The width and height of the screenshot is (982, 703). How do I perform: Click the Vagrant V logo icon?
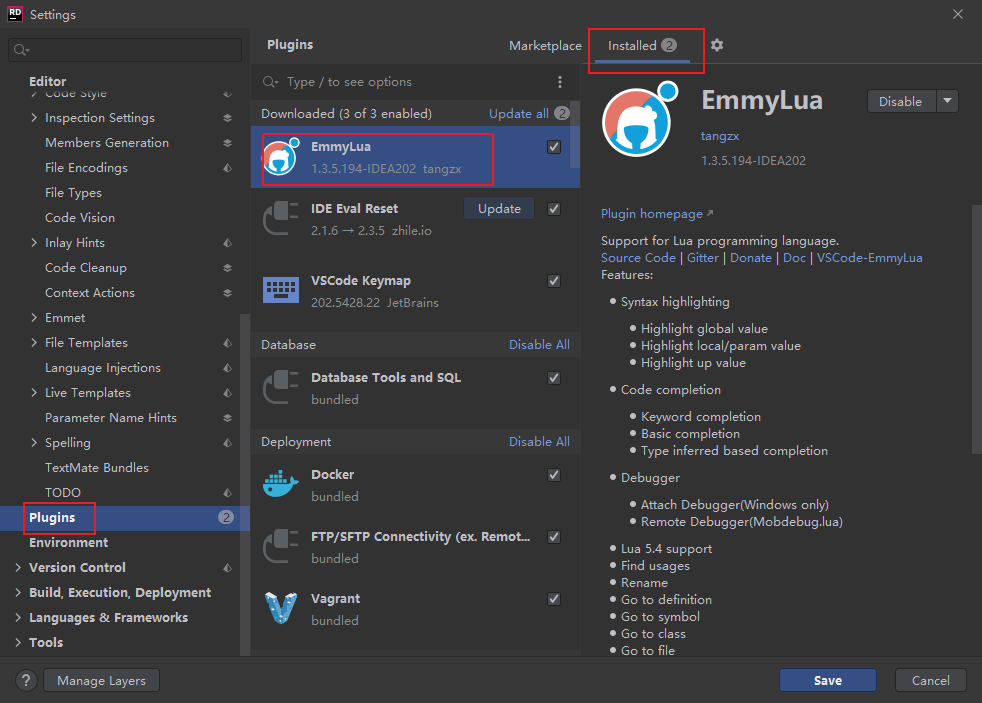(280, 608)
